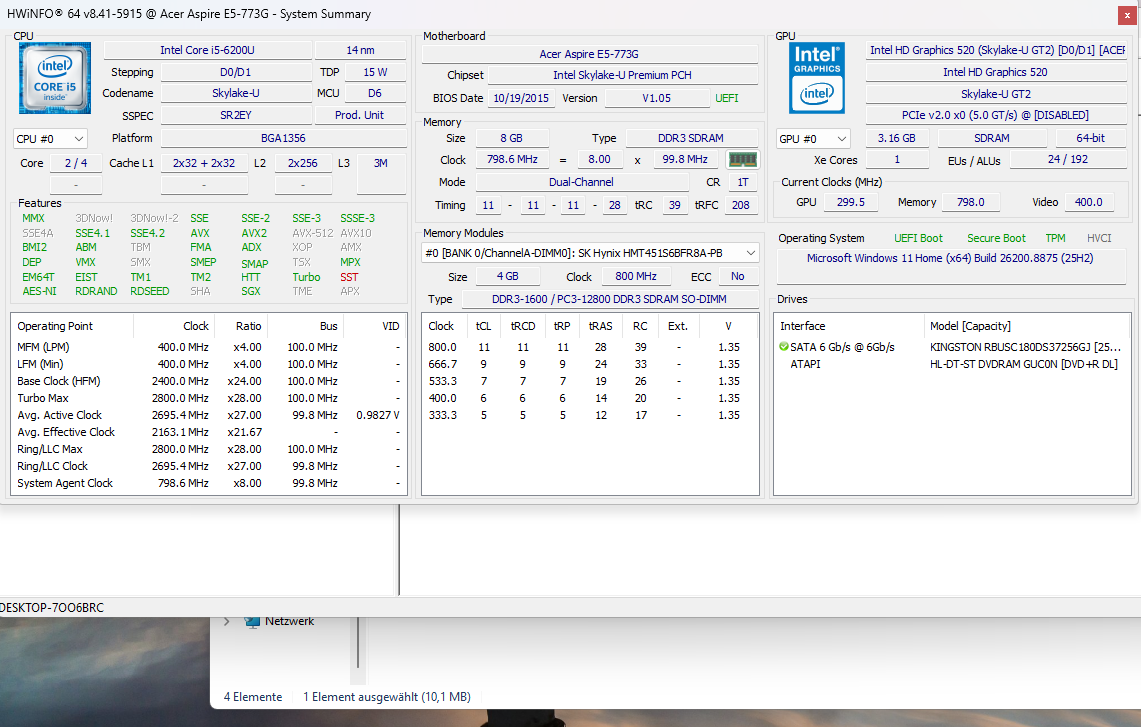Click the SGX feature flag
The width and height of the screenshot is (1141, 727).
pyautogui.click(x=251, y=291)
